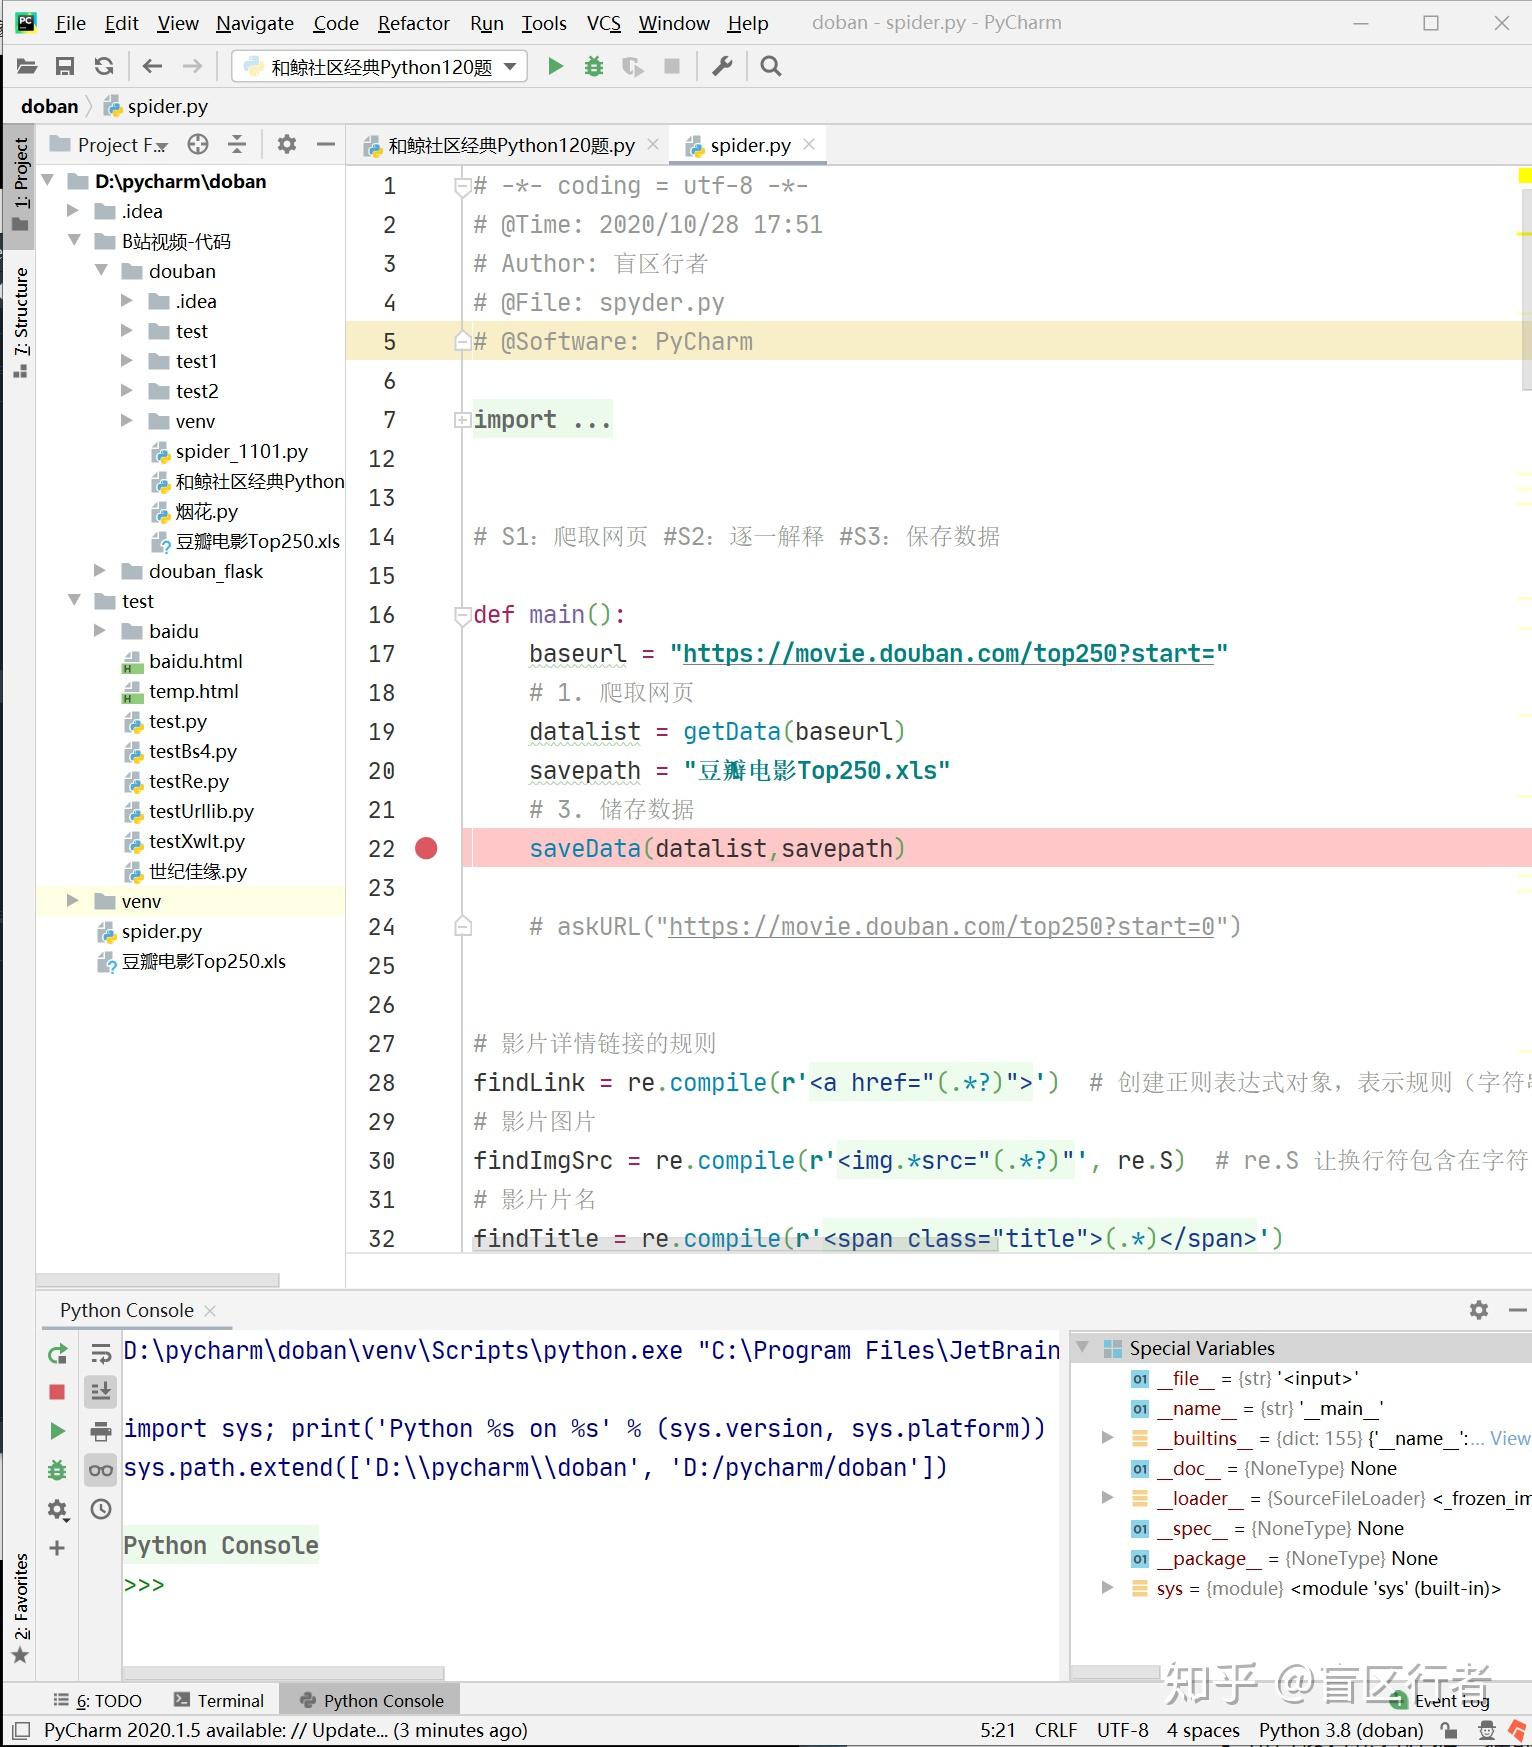The height and width of the screenshot is (1747, 1532).
Task: Toggle soft-wrap icon in console
Action: (101, 1354)
